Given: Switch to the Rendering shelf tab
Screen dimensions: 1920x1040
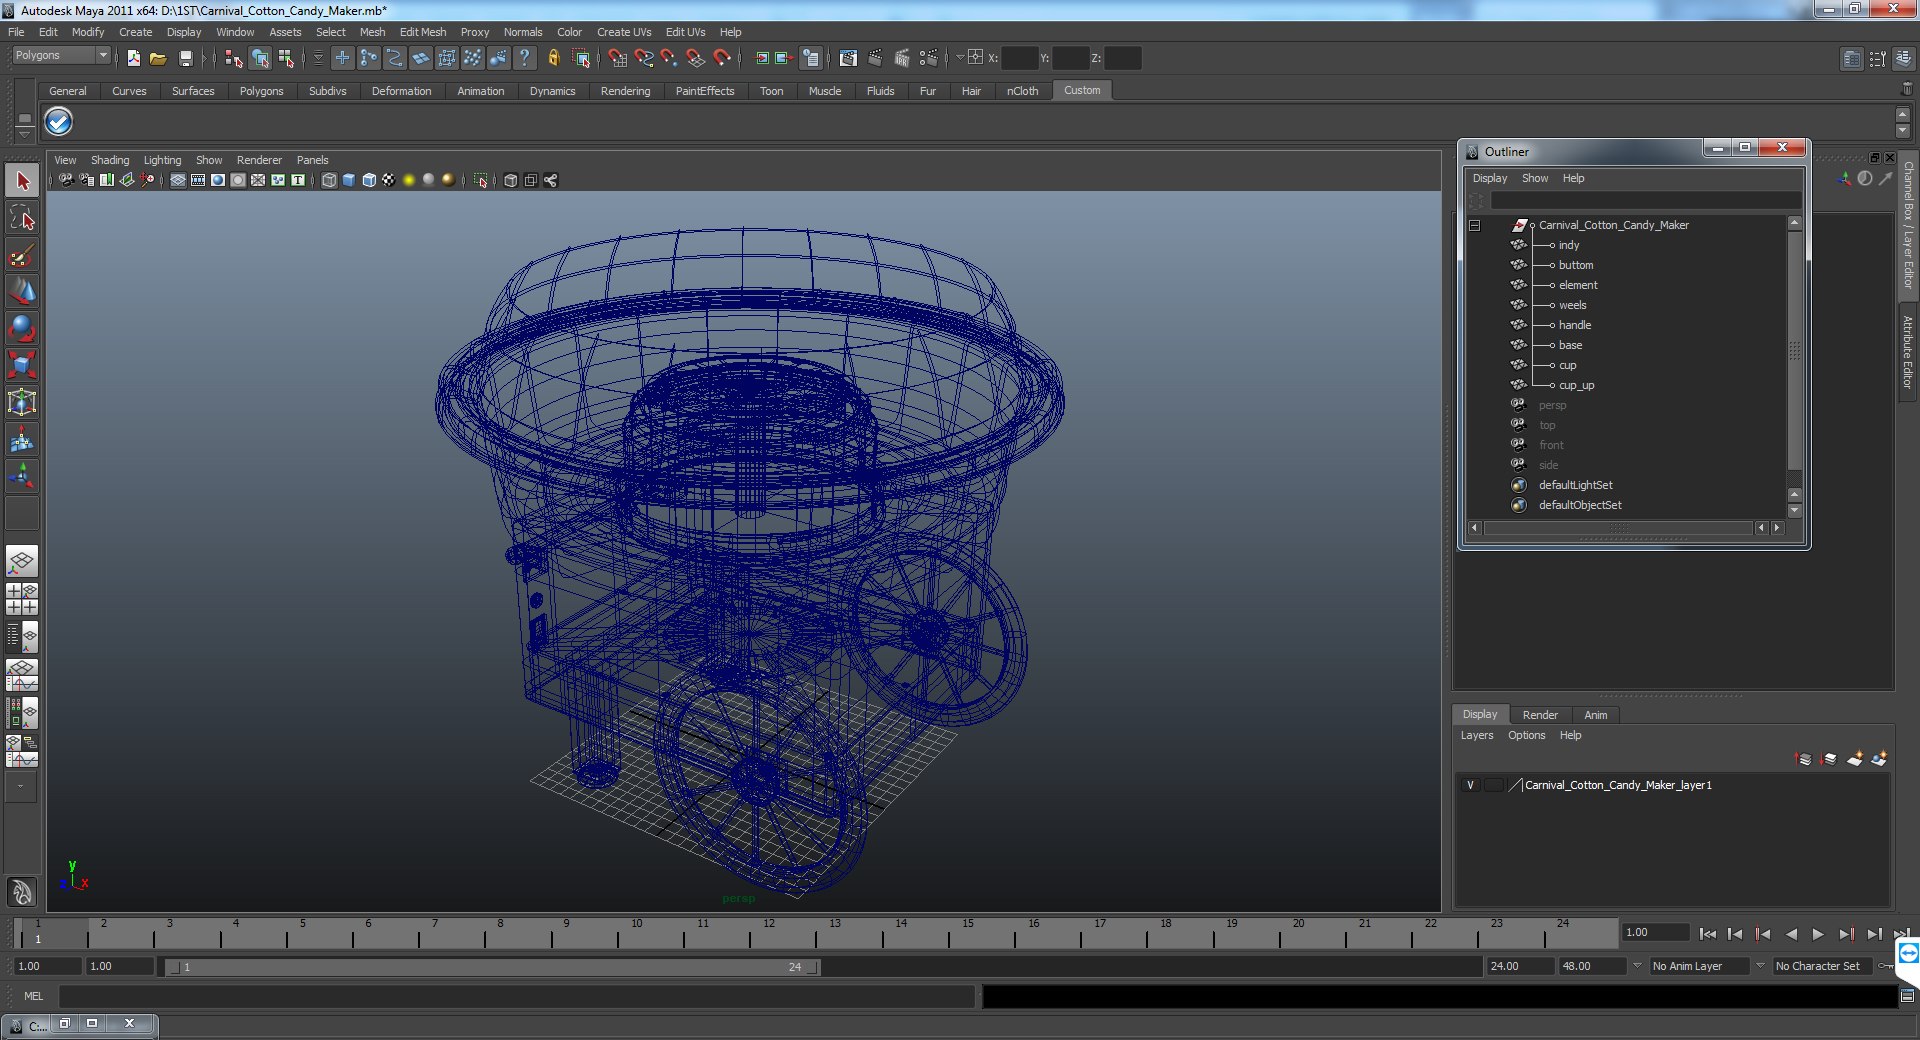Looking at the screenshot, I should tap(625, 91).
